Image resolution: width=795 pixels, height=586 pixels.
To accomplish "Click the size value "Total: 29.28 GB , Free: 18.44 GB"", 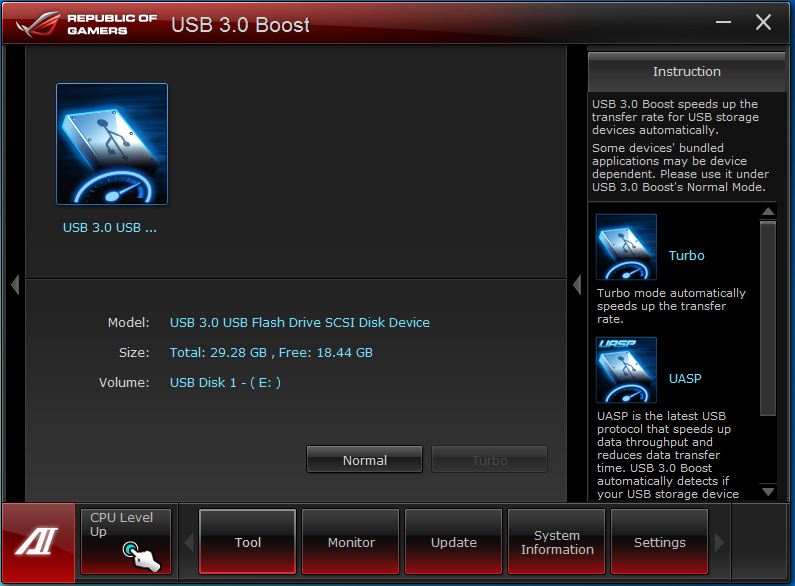I will coord(271,352).
